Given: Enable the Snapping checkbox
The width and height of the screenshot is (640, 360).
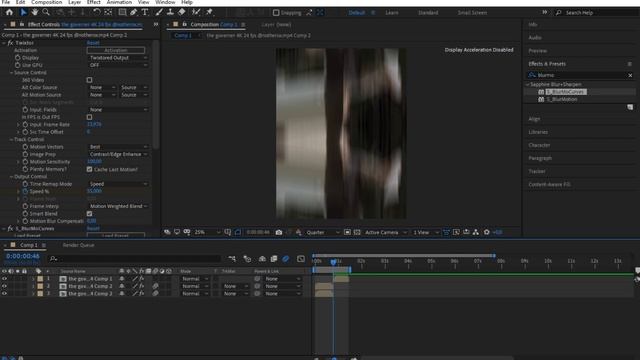Looking at the screenshot, I should (276, 13).
